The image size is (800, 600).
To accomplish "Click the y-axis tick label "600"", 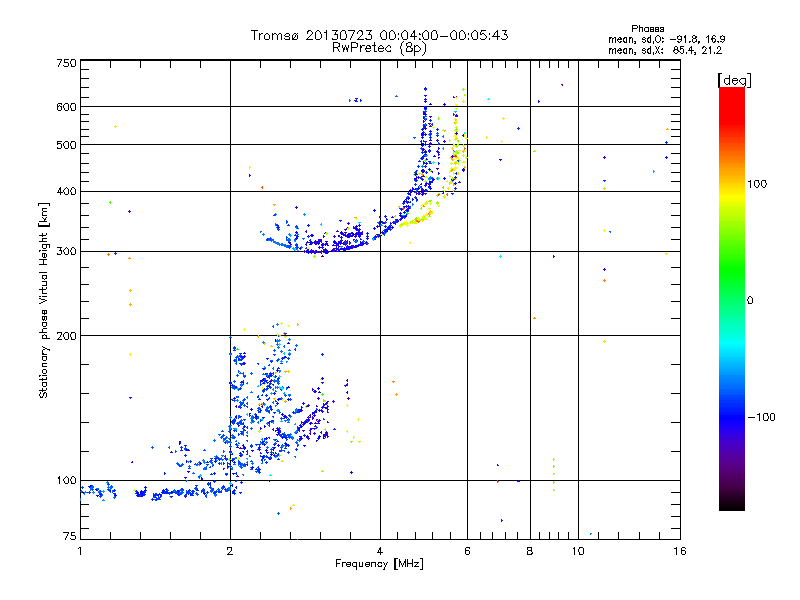I will coord(66,107).
